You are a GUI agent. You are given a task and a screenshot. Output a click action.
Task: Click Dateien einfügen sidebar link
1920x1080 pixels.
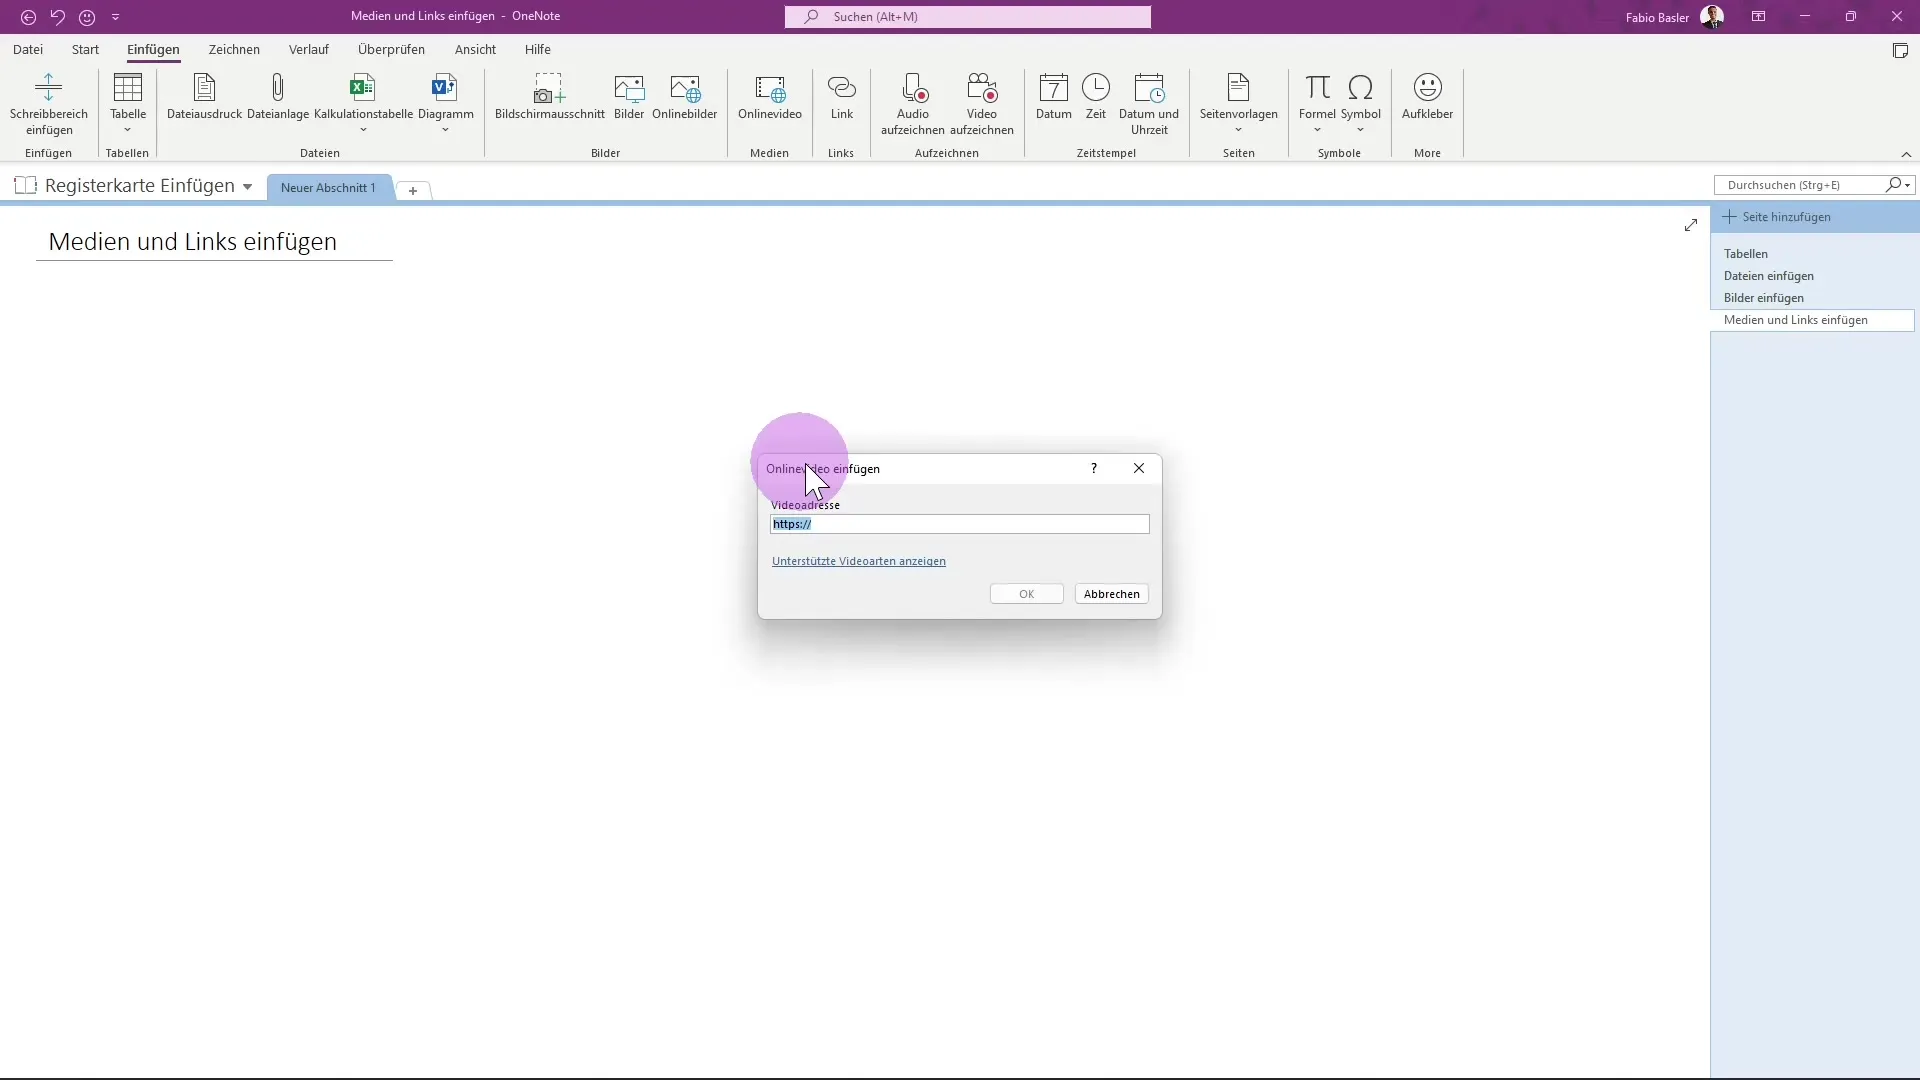click(x=1768, y=274)
